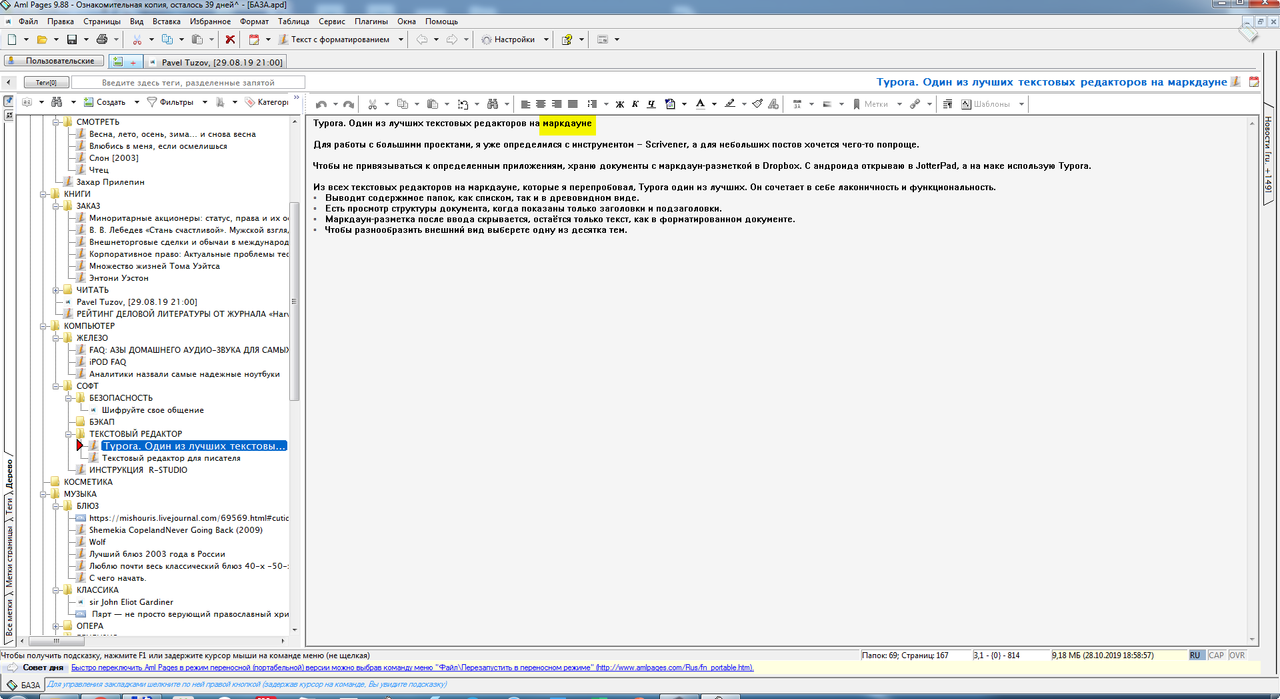Open the Вставка menu
1280x699 pixels.
[168, 21]
